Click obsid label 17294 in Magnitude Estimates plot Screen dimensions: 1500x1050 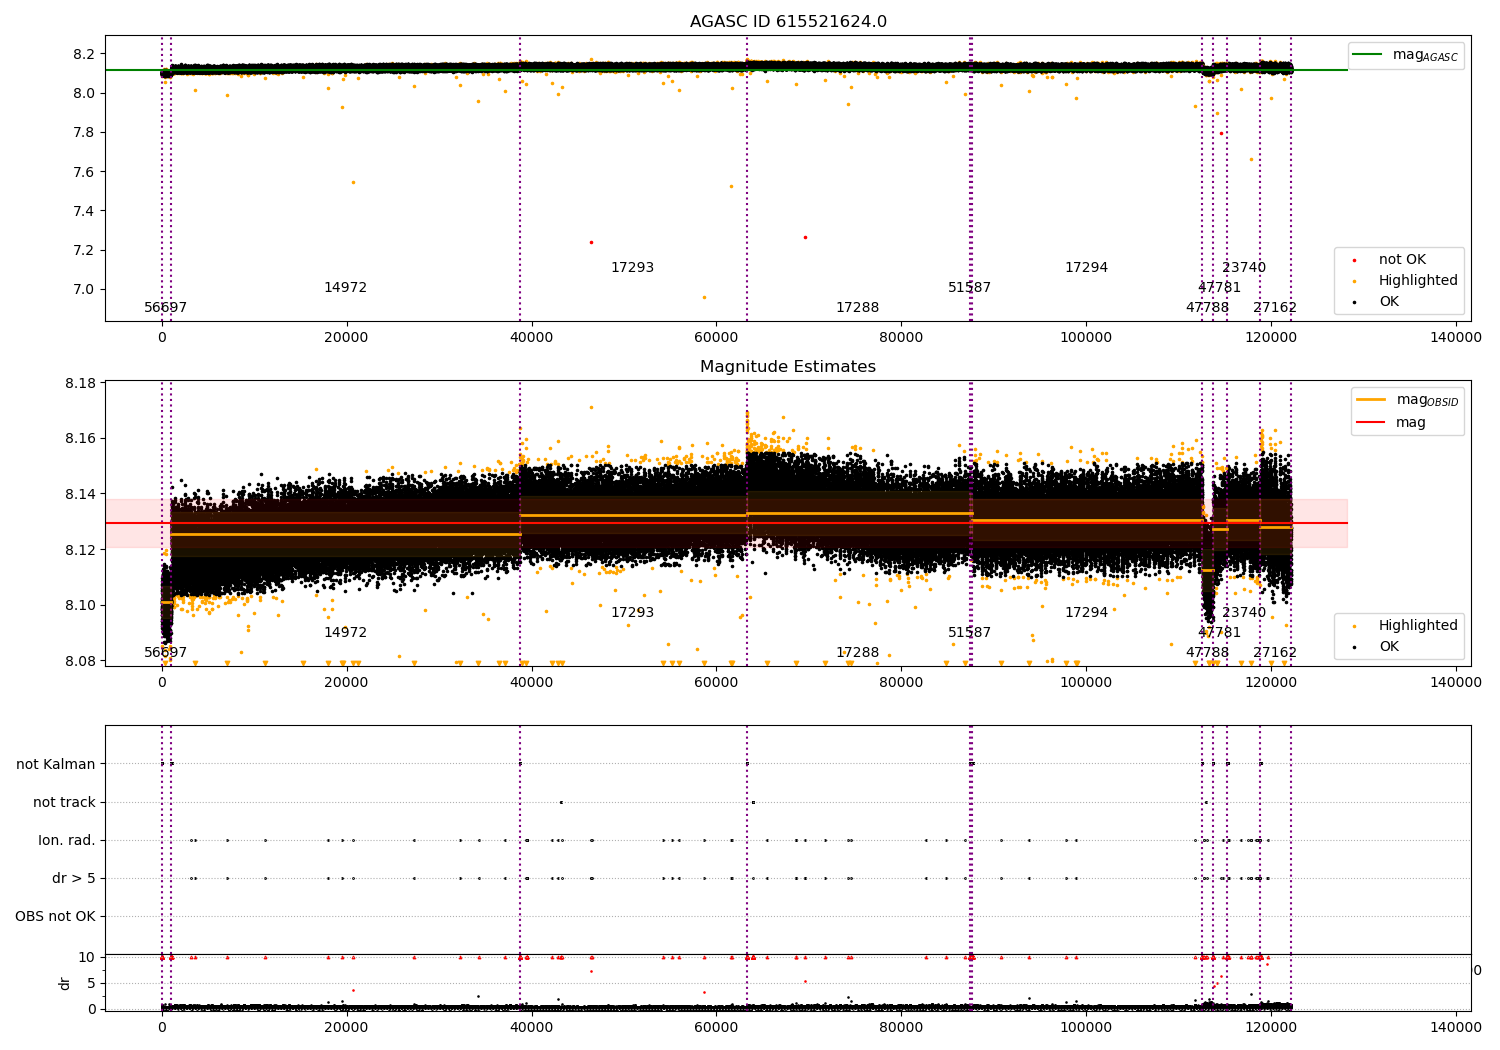click(1086, 613)
